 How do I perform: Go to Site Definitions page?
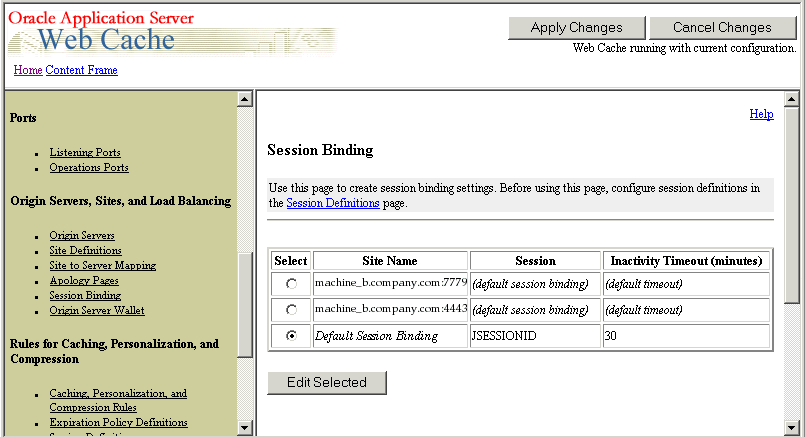(85, 251)
